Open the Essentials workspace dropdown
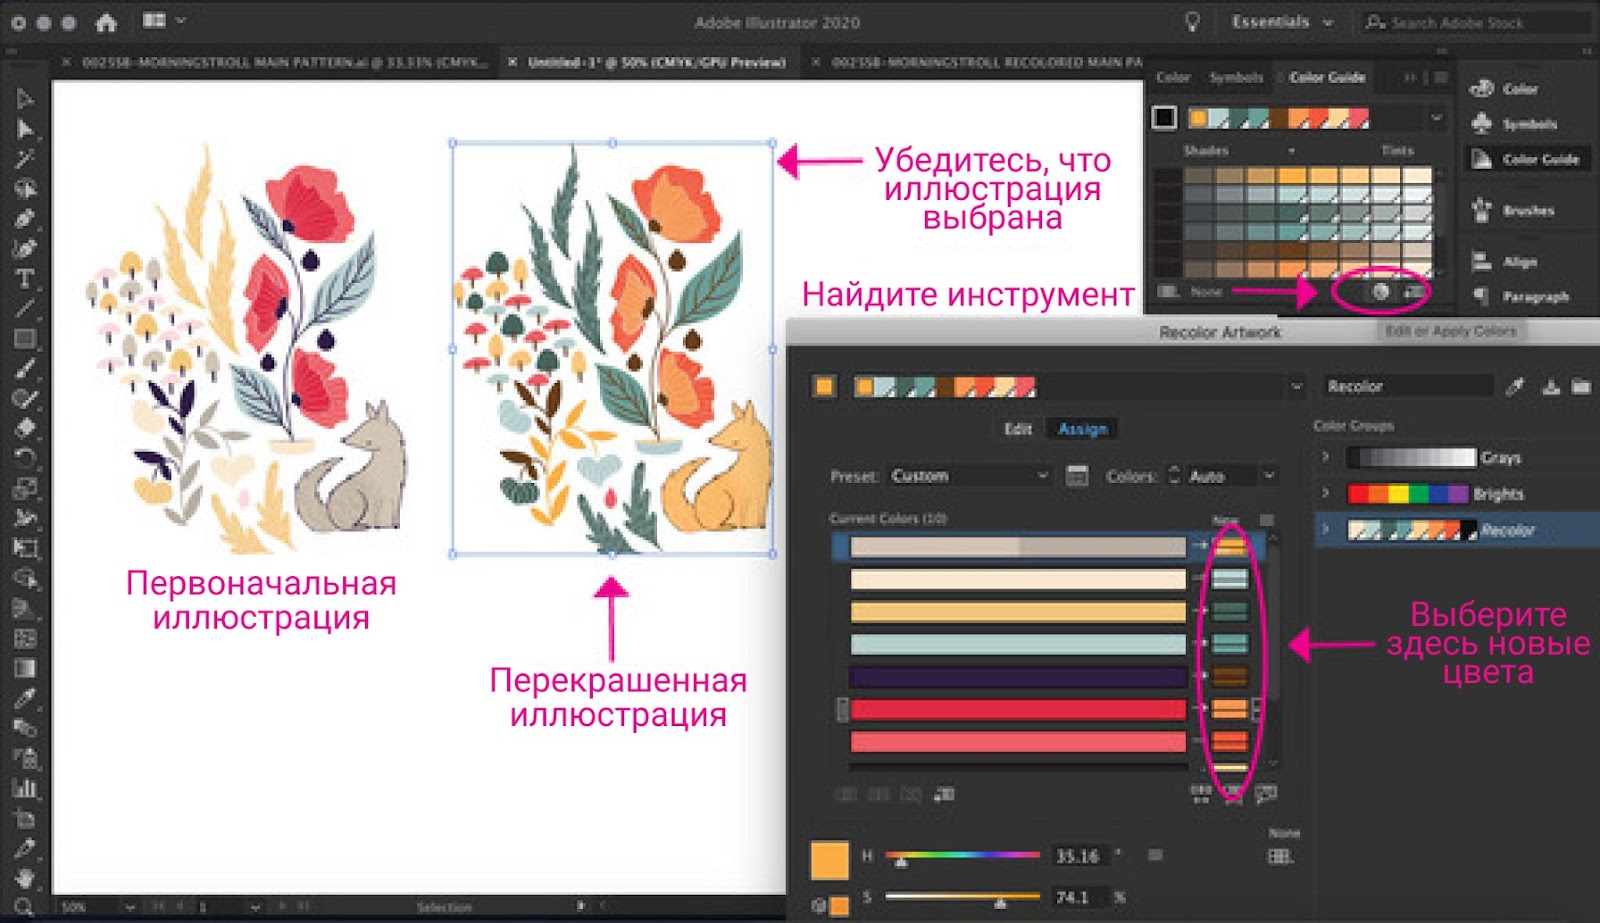The height and width of the screenshot is (923, 1600). pyautogui.click(x=1282, y=22)
